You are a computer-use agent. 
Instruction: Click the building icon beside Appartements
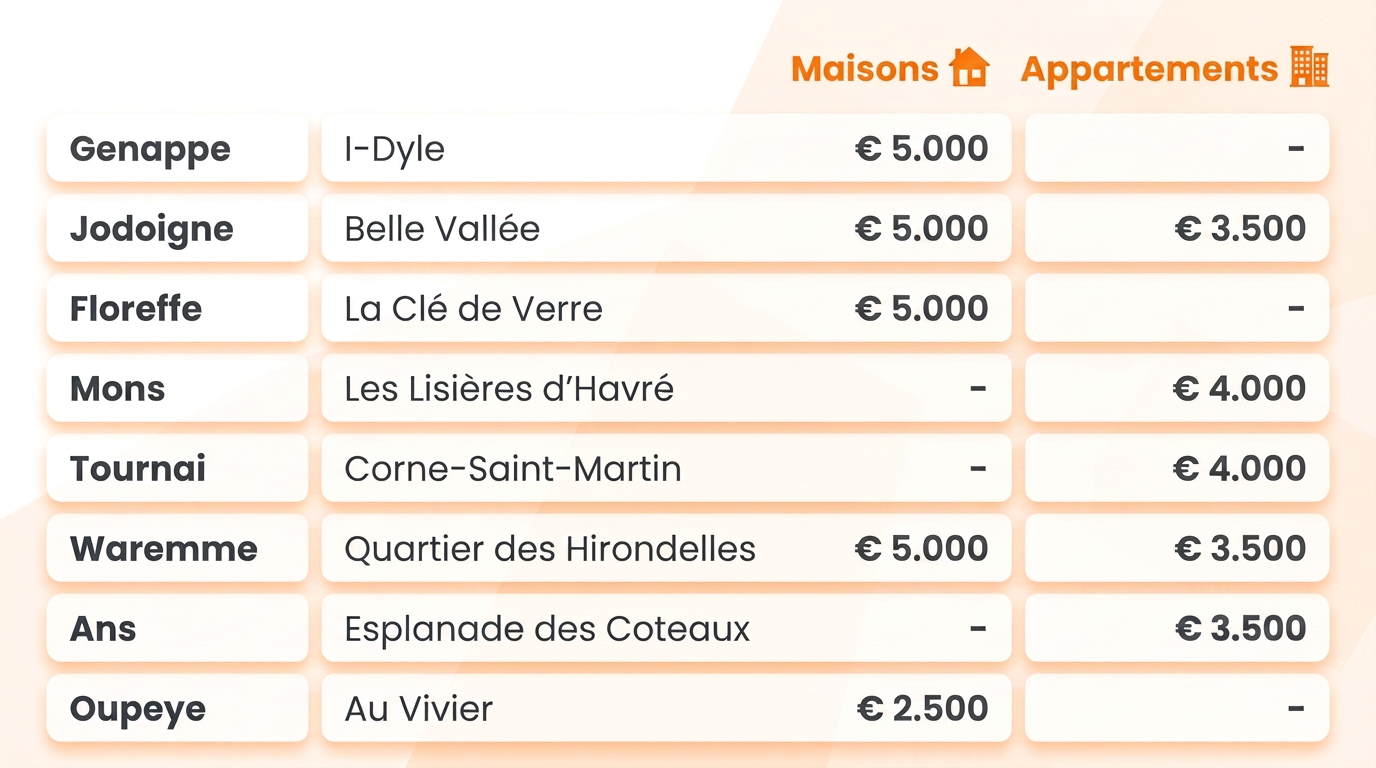coord(1309,67)
